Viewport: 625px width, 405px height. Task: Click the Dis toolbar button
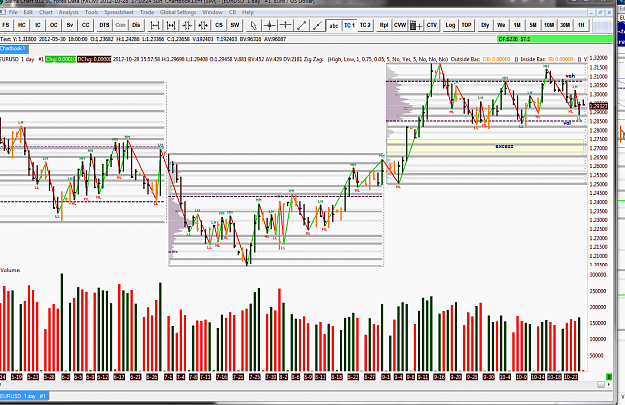tap(136, 25)
